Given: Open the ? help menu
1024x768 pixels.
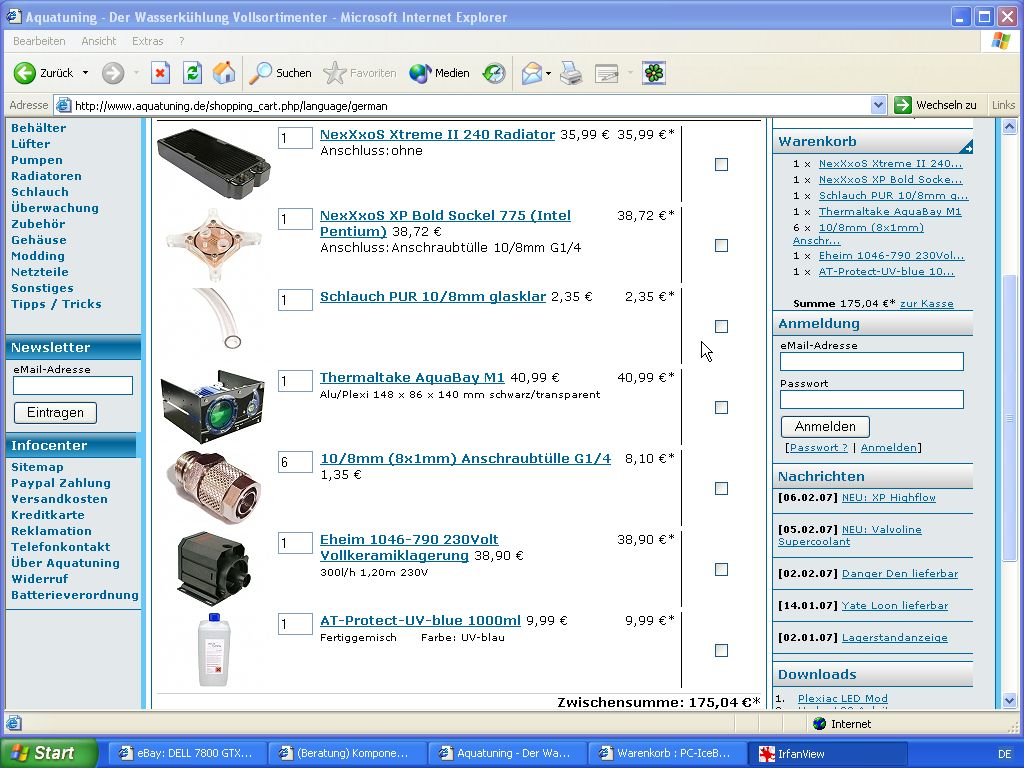Looking at the screenshot, I should (x=182, y=41).
